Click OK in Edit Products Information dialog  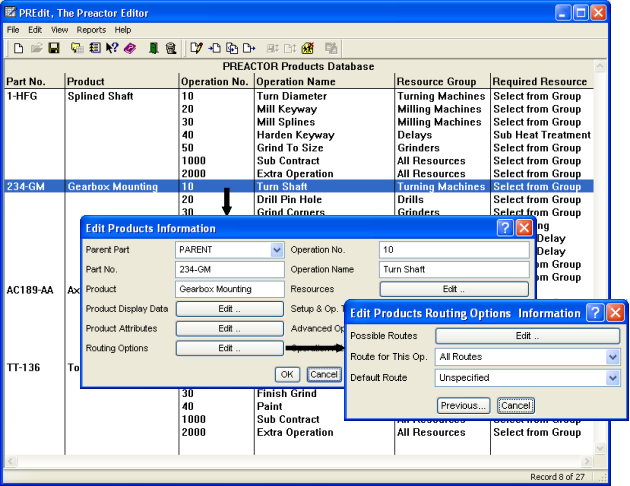(287, 374)
